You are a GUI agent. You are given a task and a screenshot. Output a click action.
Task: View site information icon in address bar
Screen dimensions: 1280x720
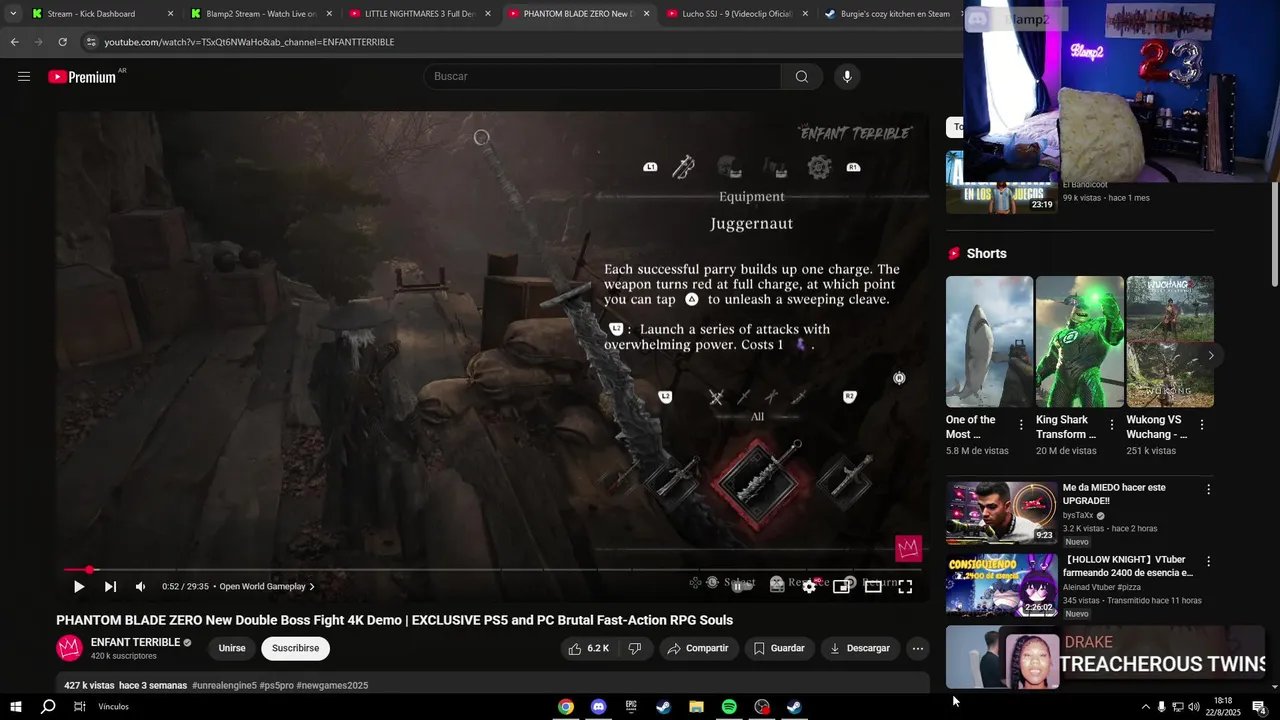90,42
